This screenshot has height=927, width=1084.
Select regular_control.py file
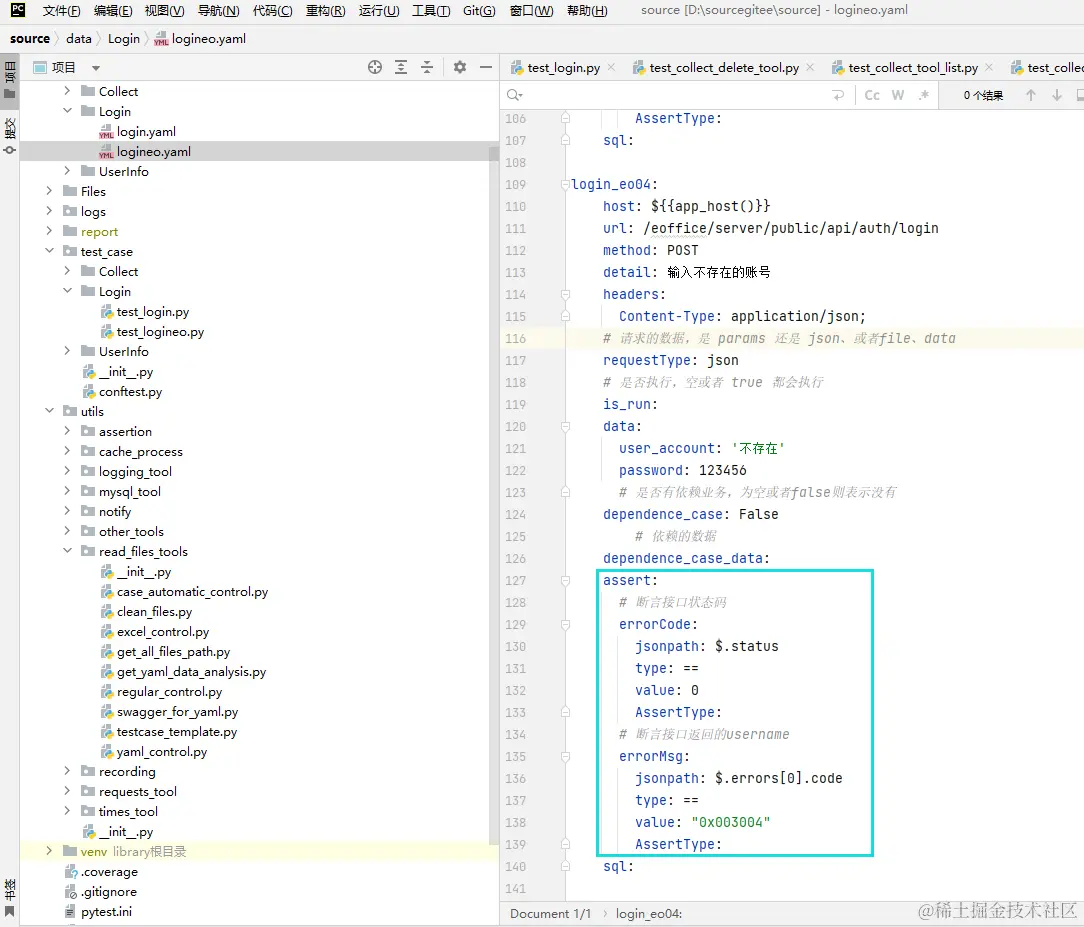pos(169,692)
